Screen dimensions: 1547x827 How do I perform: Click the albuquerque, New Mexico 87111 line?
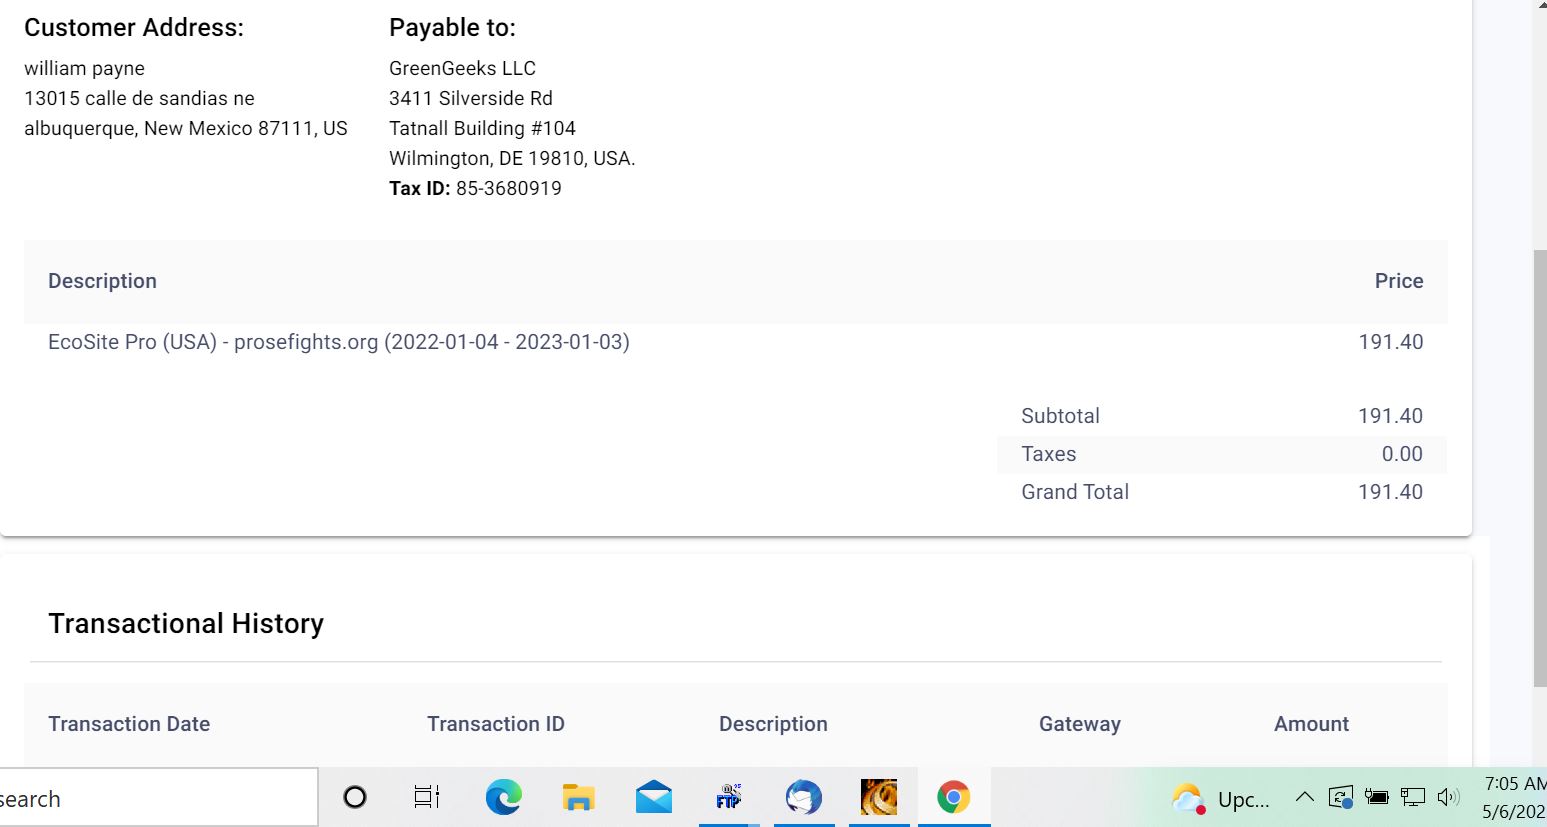coord(186,128)
